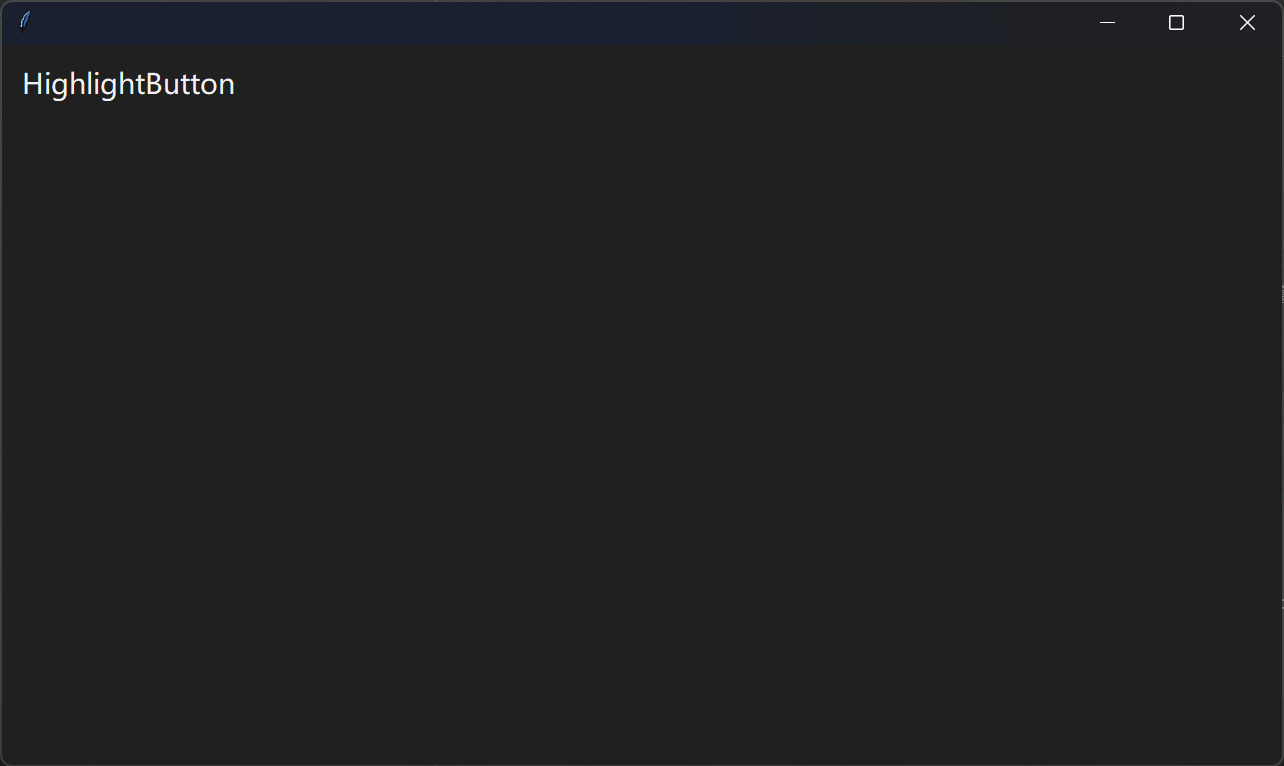Click the app's feather logo icon

click(x=25, y=22)
